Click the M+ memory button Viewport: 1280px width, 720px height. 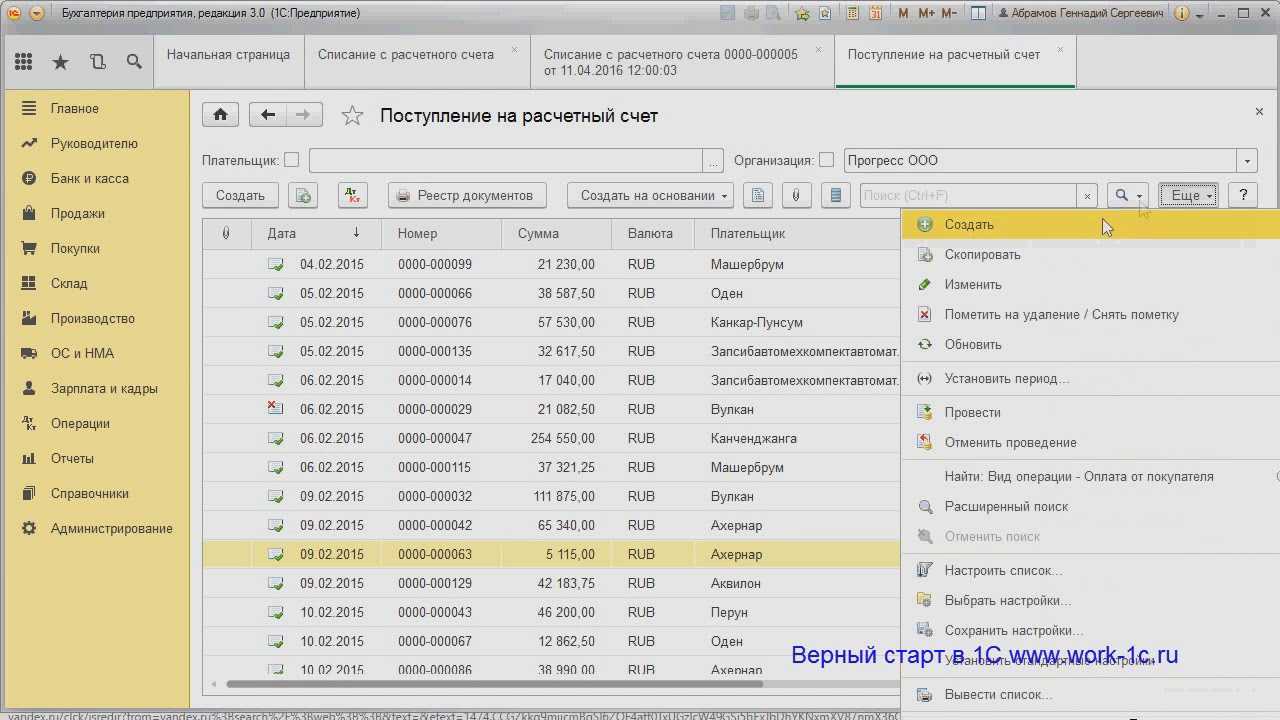tap(926, 14)
